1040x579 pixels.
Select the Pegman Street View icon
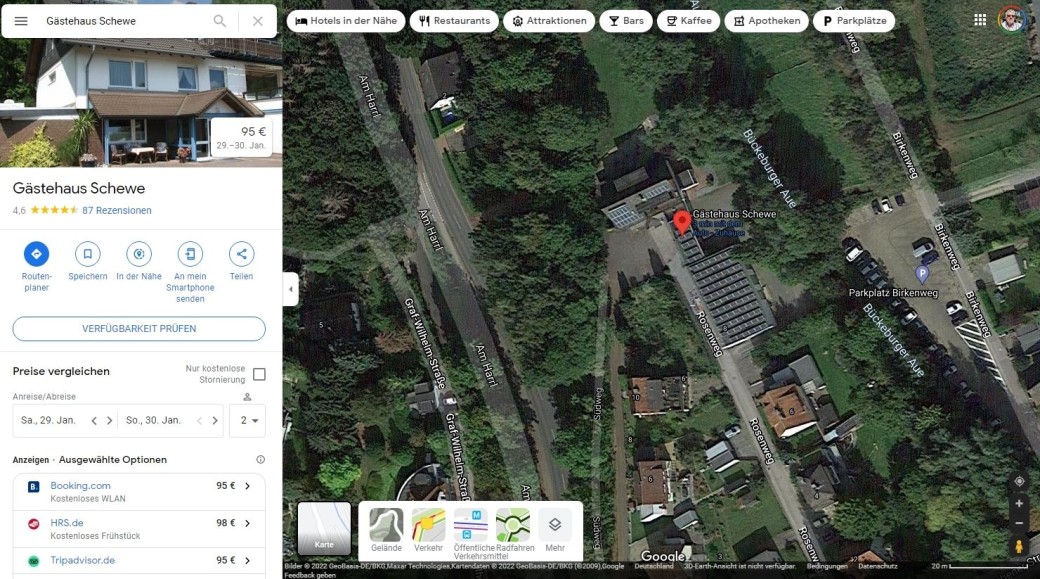[1019, 546]
